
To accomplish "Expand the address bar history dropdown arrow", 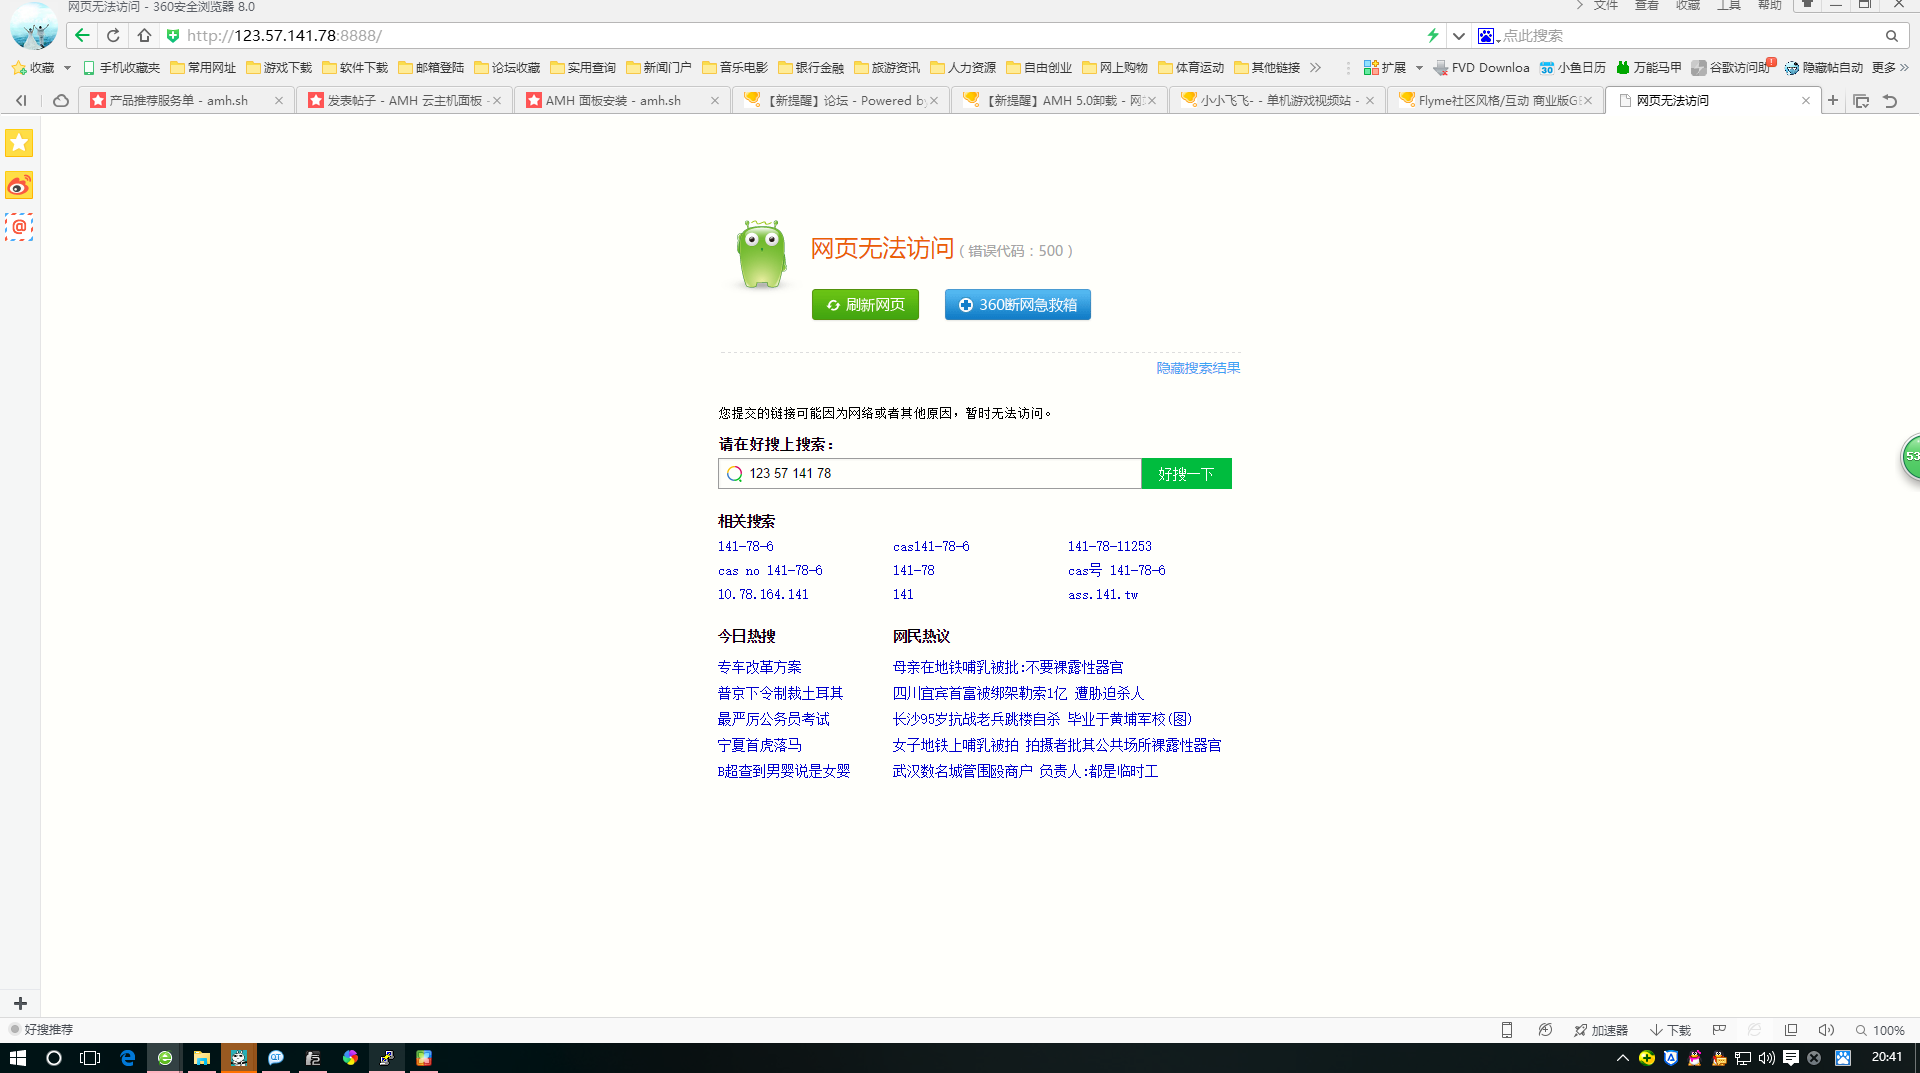I will click(x=1459, y=36).
